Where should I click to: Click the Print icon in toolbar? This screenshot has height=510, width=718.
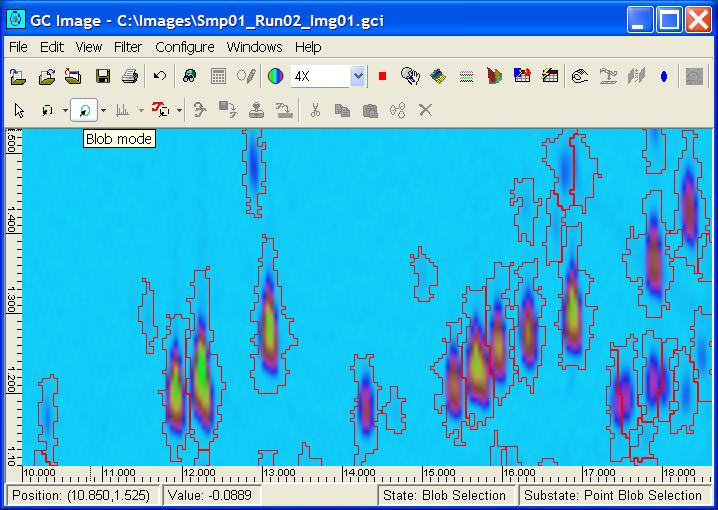[129, 76]
